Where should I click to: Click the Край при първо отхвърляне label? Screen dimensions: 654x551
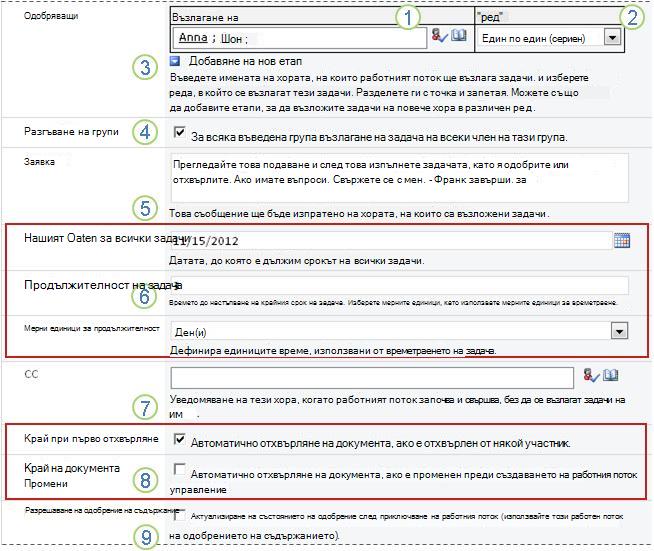point(91,439)
